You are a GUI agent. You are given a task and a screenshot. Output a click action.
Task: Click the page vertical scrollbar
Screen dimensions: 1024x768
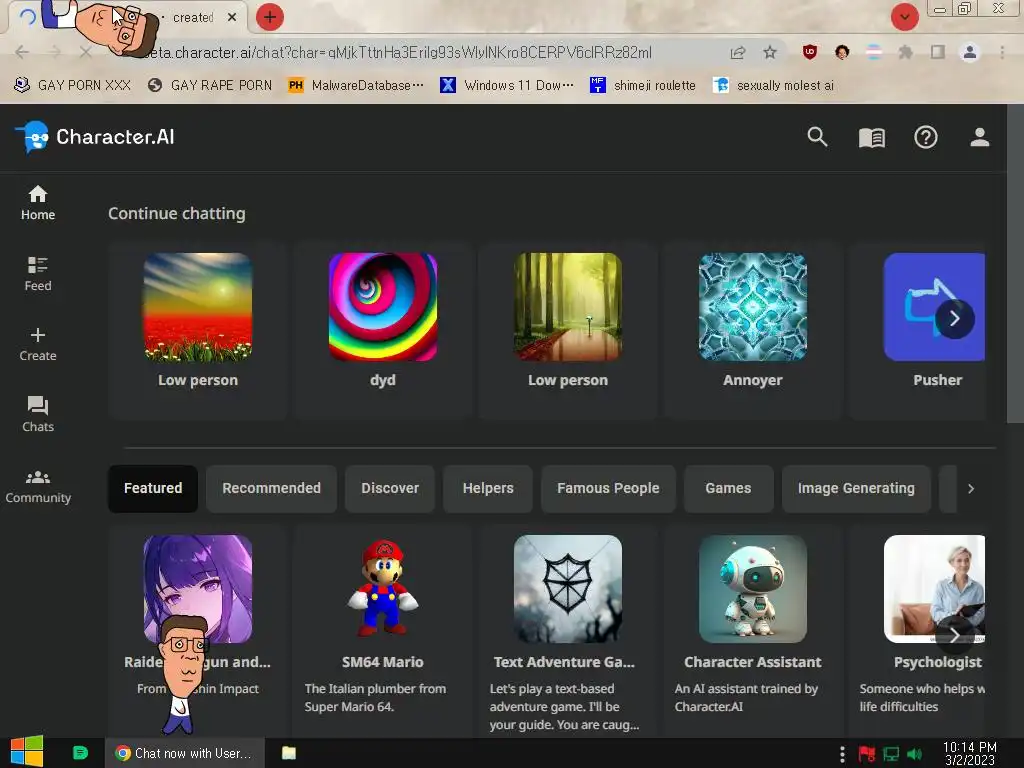click(x=1015, y=264)
